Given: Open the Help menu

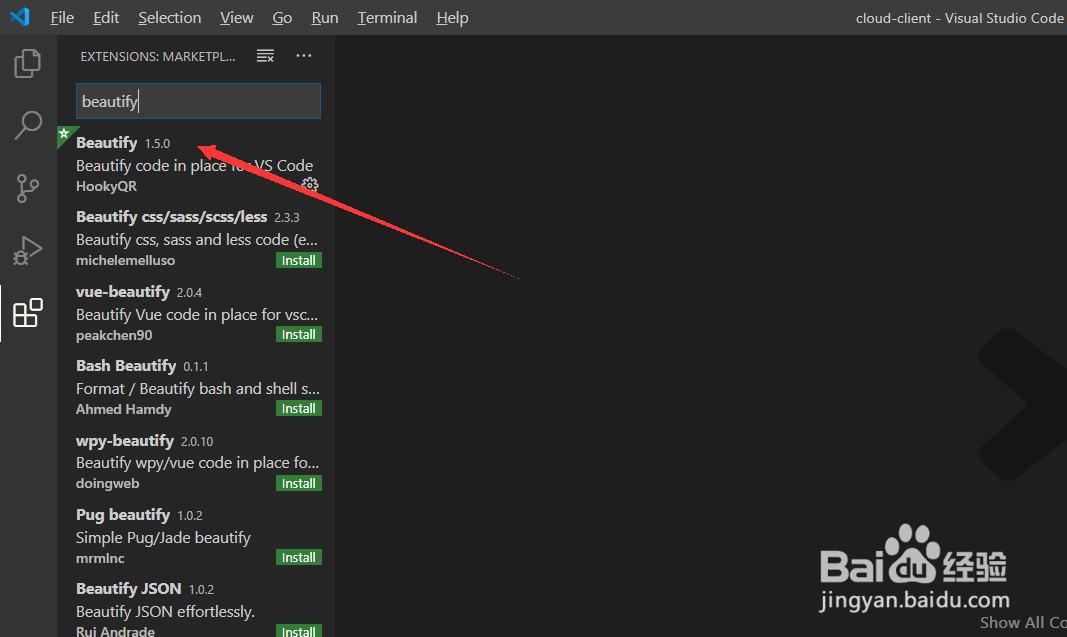Looking at the screenshot, I should click(x=452, y=18).
